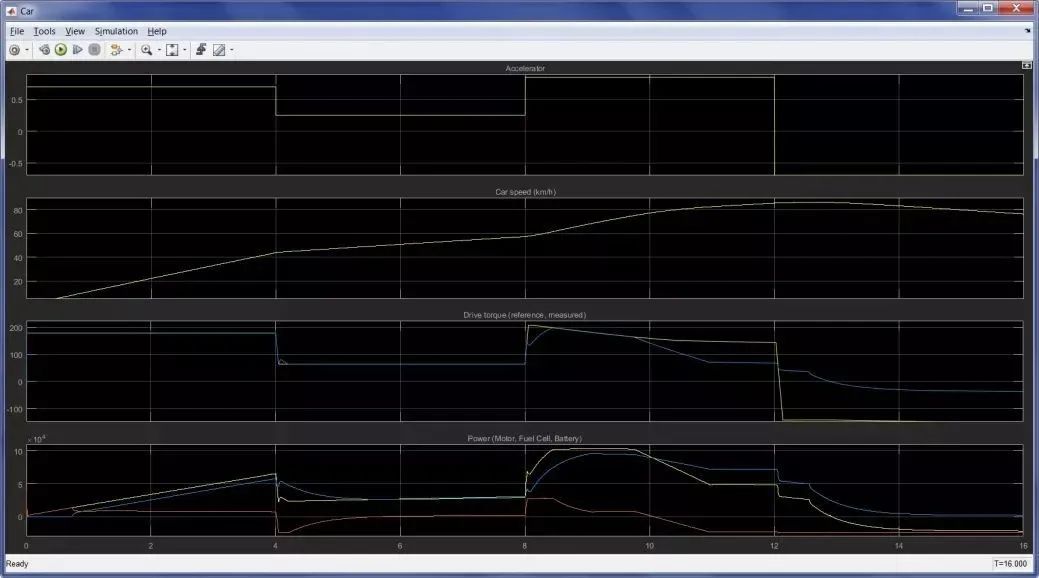Open the File menu
Image resolution: width=1039 pixels, height=578 pixels.
pos(17,31)
